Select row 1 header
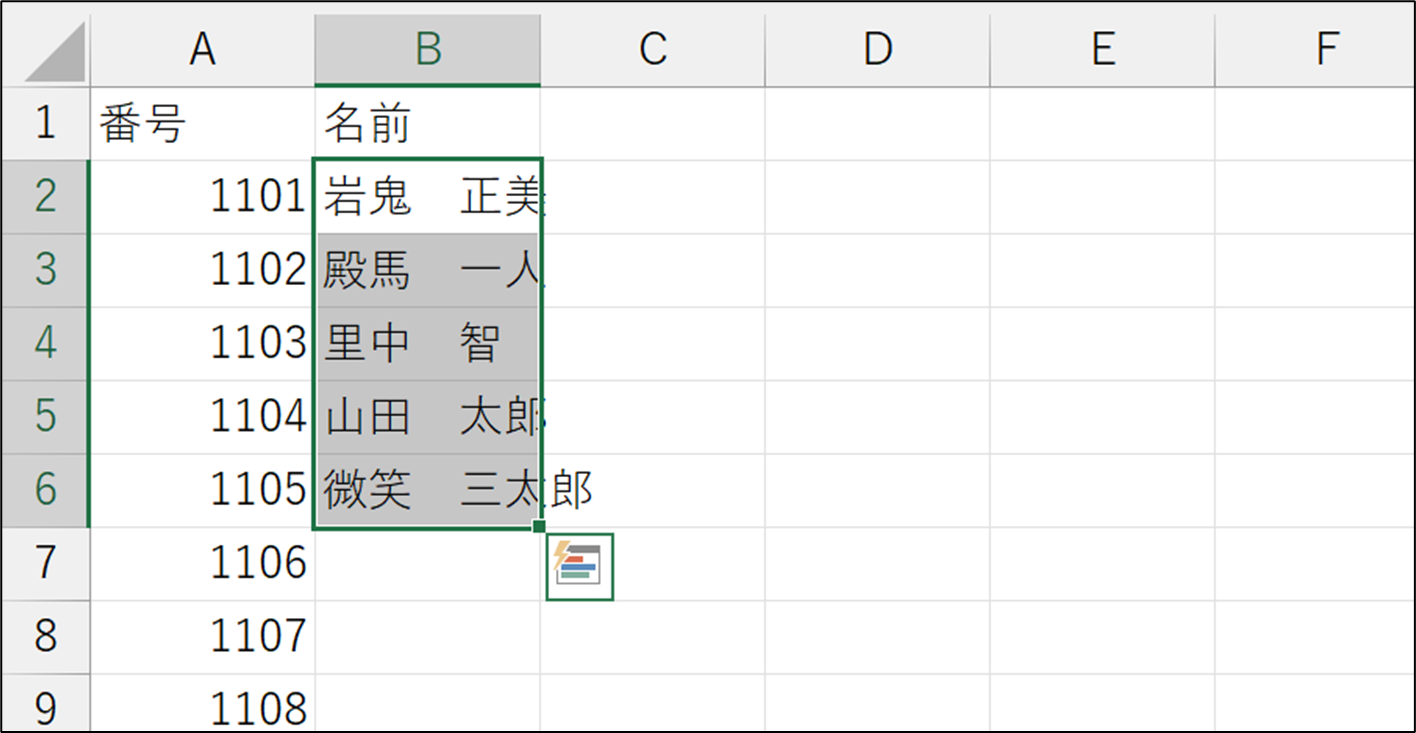Image resolution: width=1416 pixels, height=733 pixels. pos(46,124)
